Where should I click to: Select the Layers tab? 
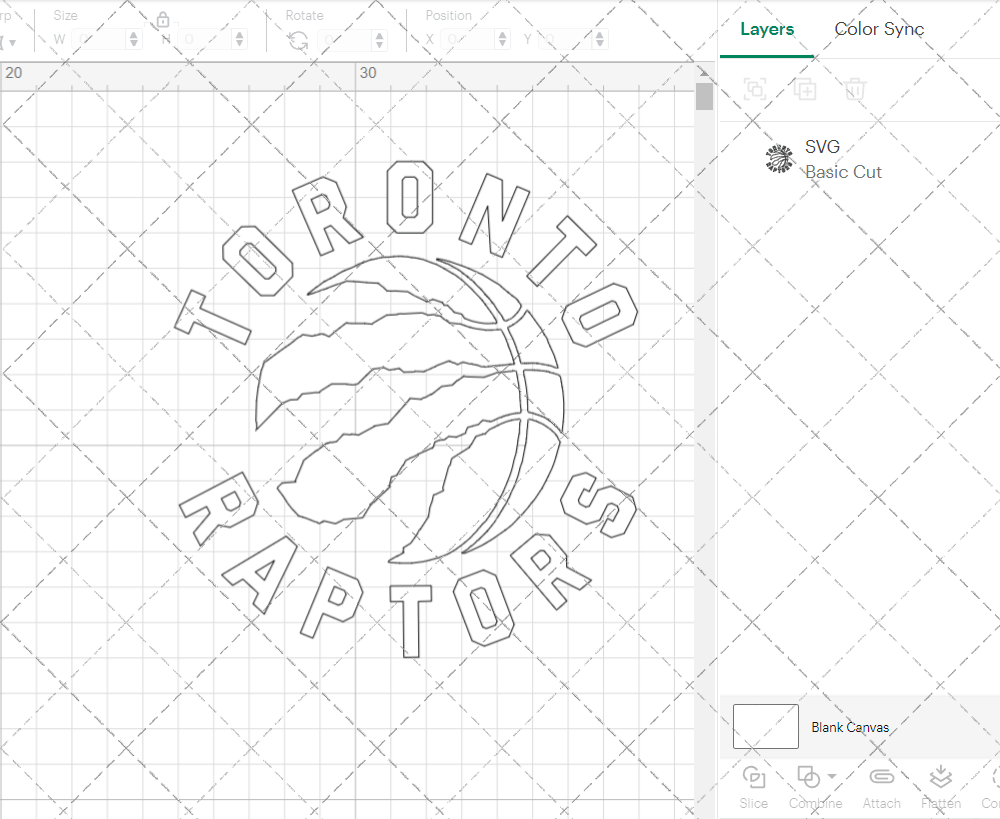[766, 29]
